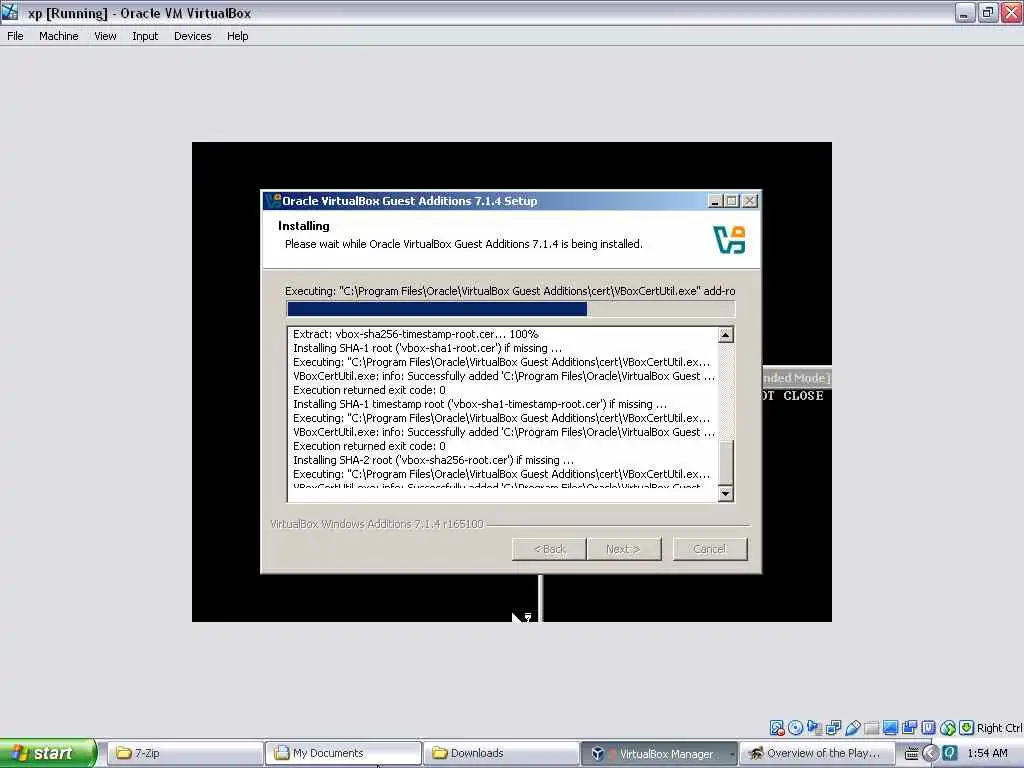Open the USB devices indicator icon

[x=852, y=728]
